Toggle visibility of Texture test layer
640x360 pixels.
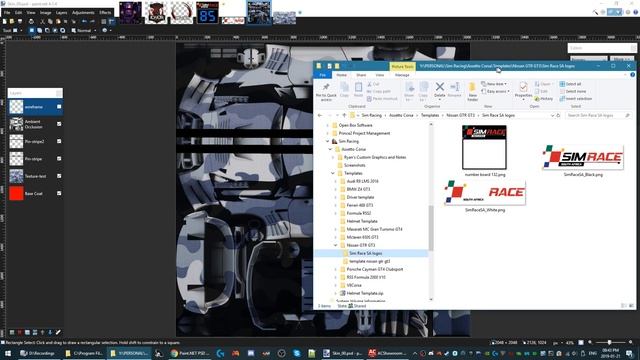click(x=59, y=176)
